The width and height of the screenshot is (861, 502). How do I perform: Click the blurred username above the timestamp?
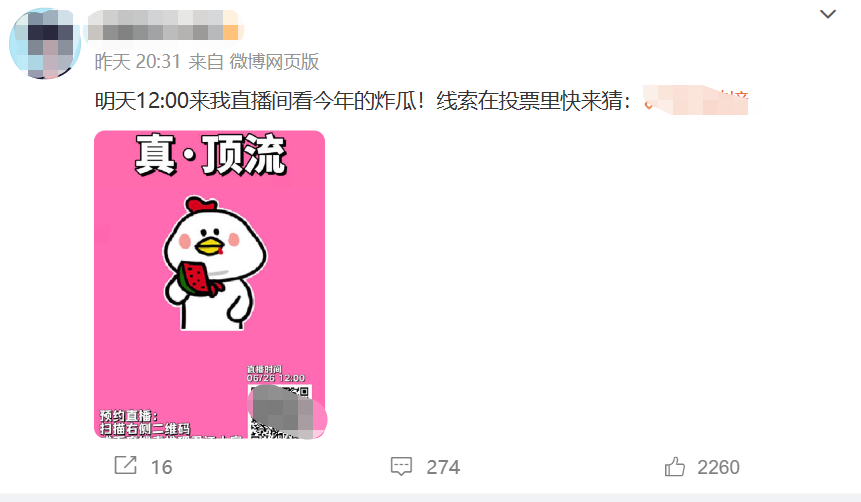(155, 25)
